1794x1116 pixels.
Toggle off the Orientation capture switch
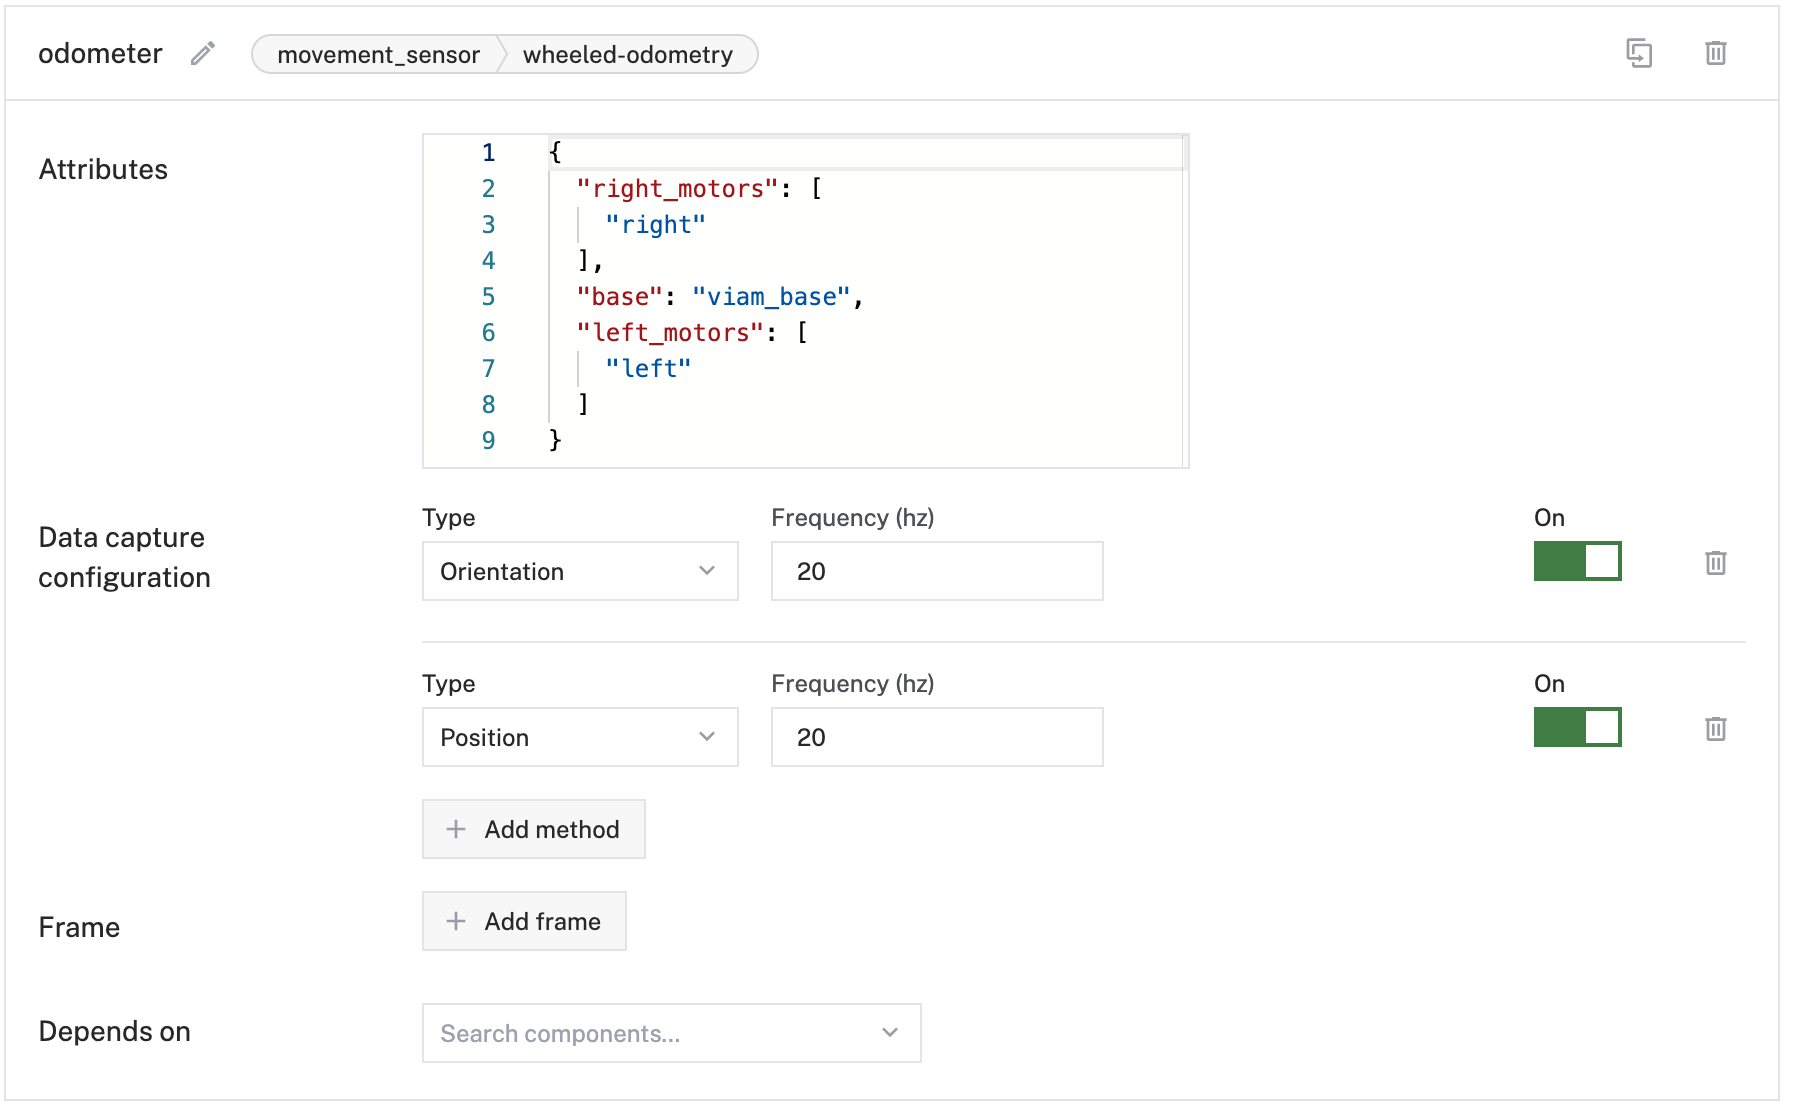point(1577,561)
